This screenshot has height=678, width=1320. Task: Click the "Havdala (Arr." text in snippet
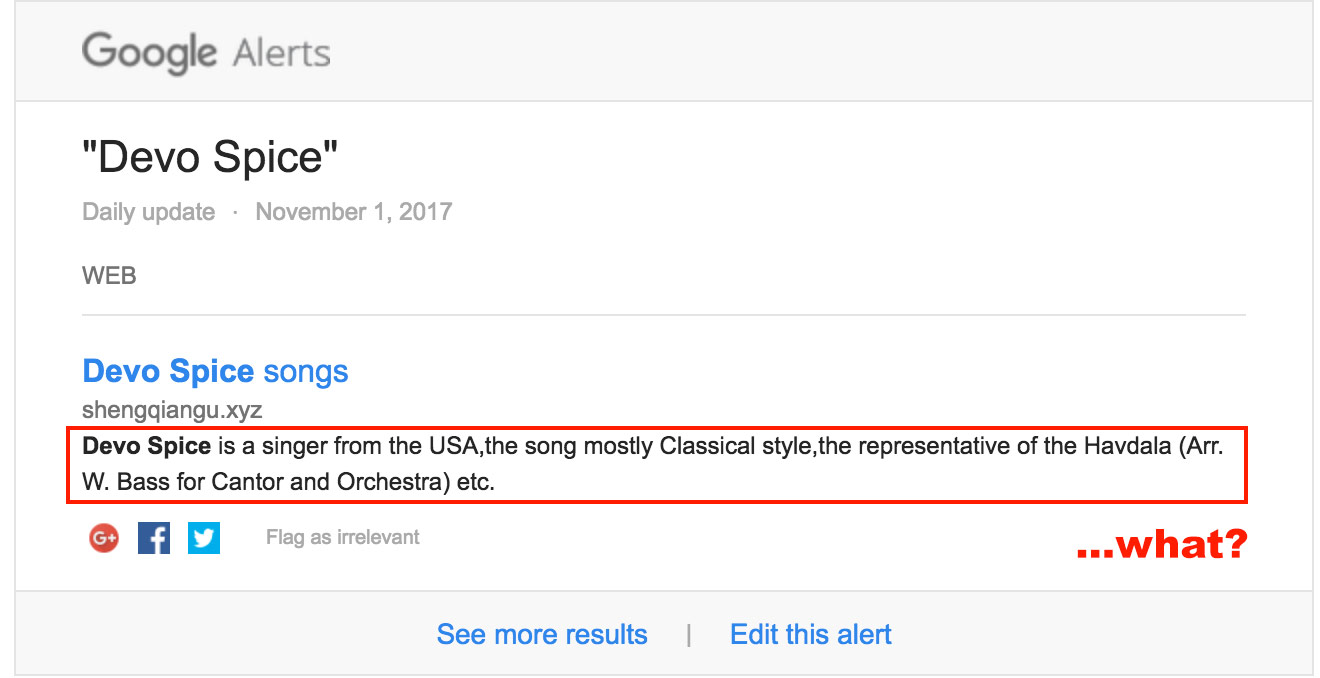tap(1163, 446)
